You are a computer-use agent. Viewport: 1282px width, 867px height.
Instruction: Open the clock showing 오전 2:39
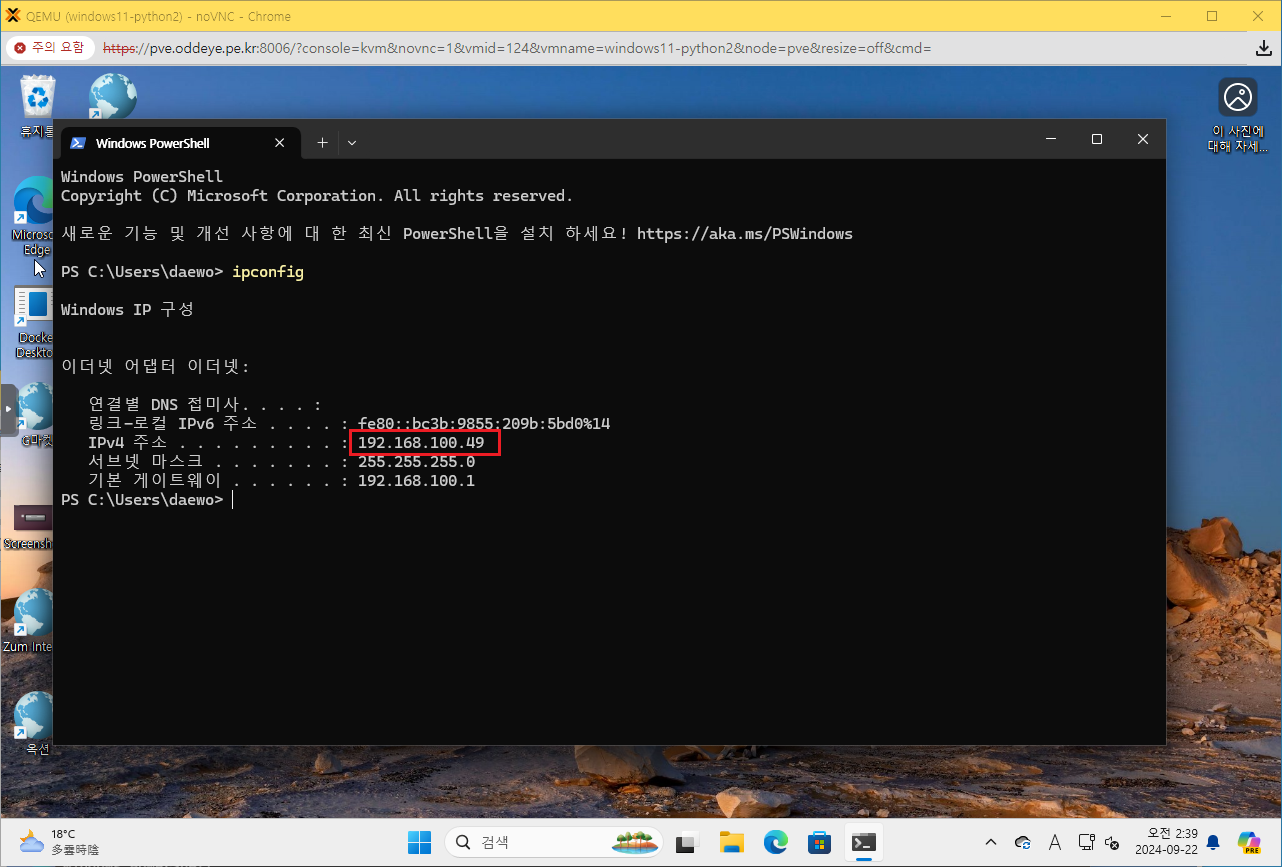tap(1164, 842)
